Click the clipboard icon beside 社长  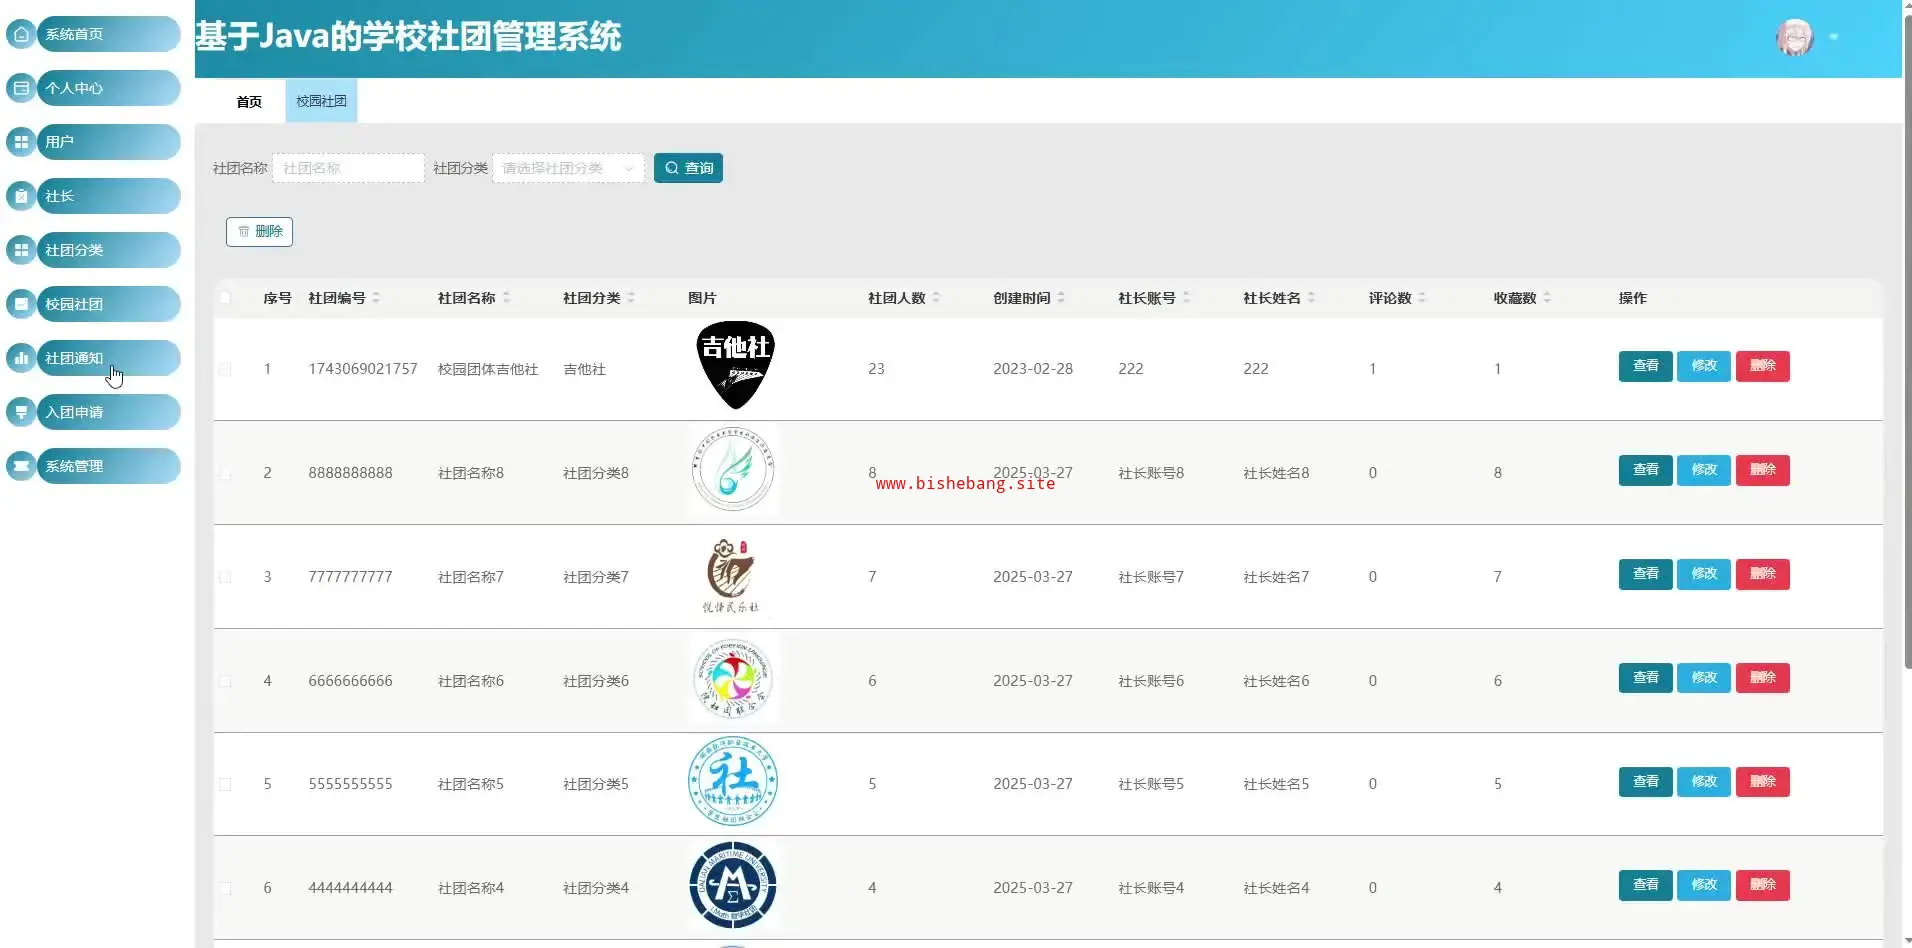click(21, 196)
